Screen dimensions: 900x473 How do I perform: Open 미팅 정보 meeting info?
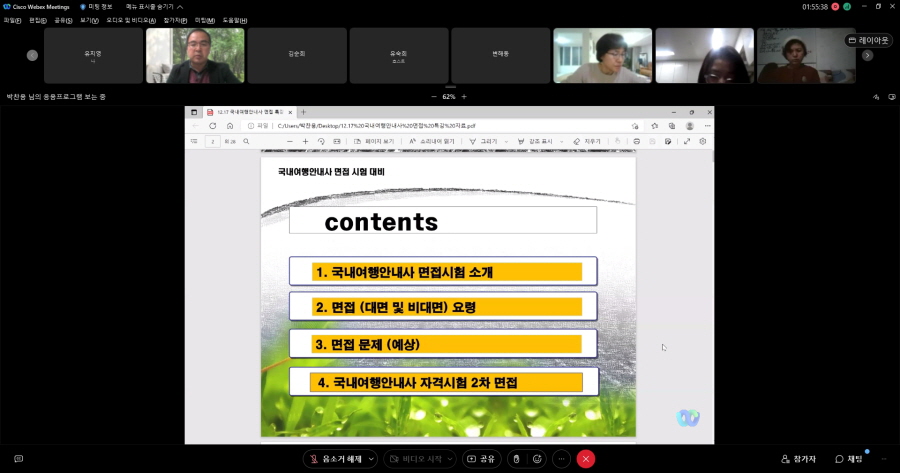click(x=96, y=7)
